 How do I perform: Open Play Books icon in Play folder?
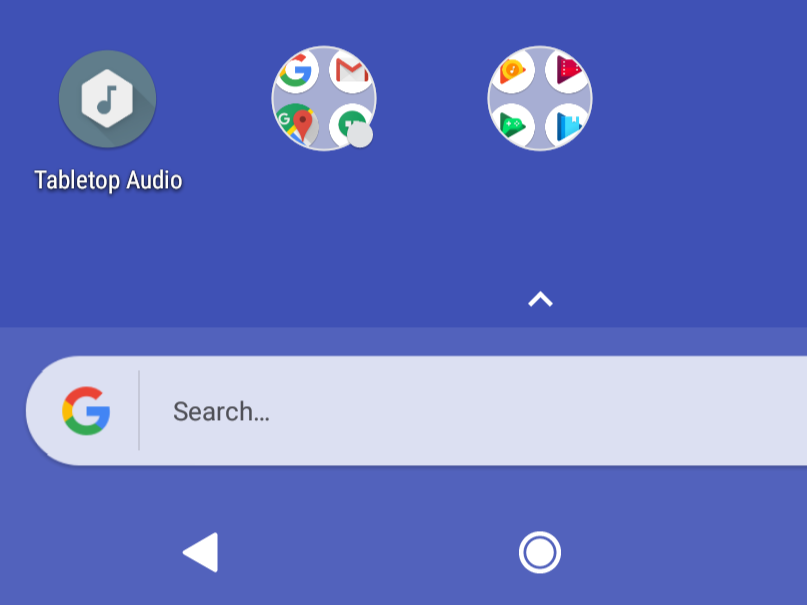567,125
